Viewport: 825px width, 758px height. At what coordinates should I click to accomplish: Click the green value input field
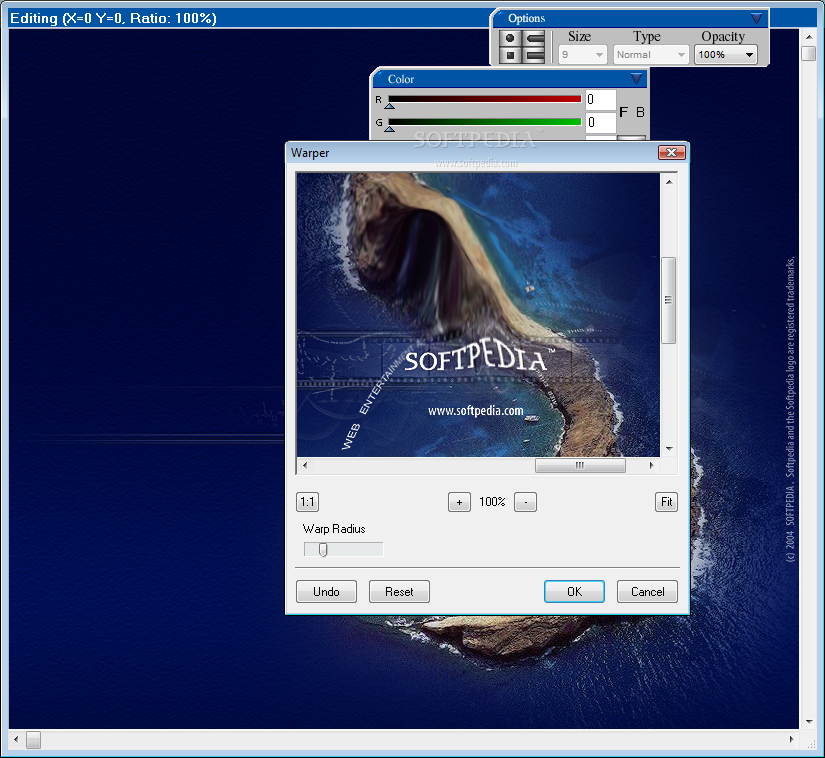pyautogui.click(x=600, y=123)
